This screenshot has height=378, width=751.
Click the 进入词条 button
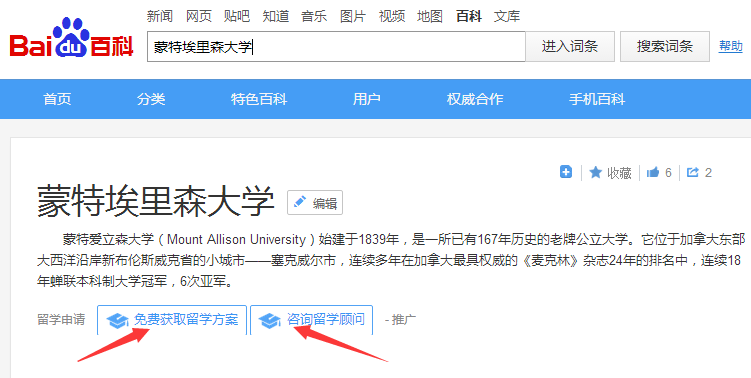coord(570,46)
